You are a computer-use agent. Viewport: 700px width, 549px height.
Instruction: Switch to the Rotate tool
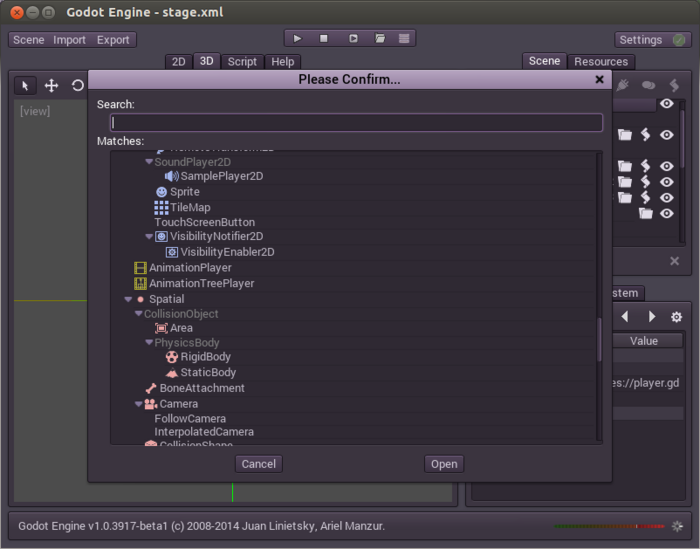pyautogui.click(x=77, y=85)
